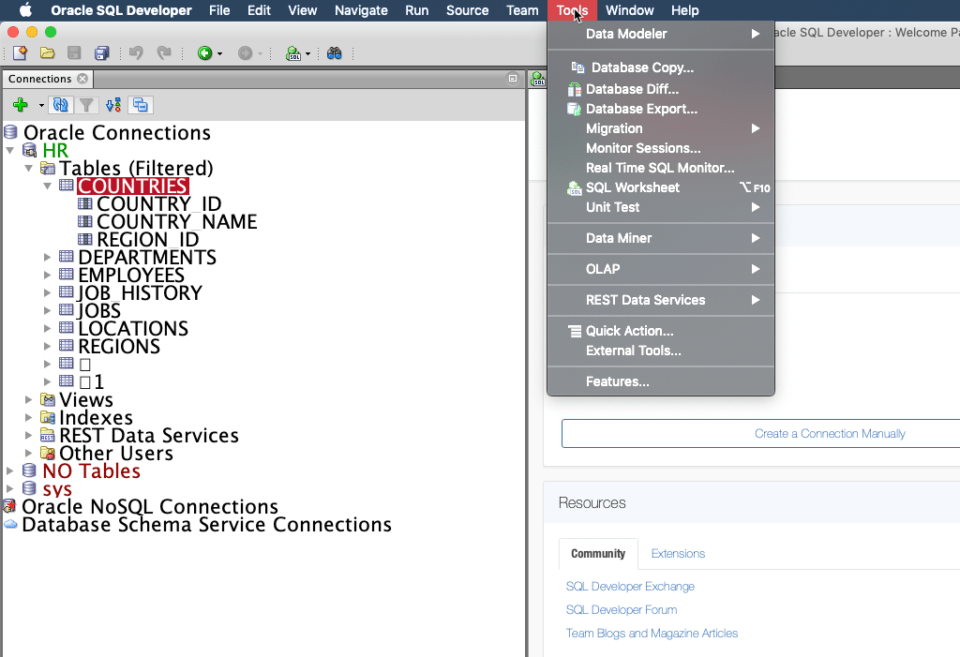
Task: Select the green Back navigation icon
Action: [x=205, y=53]
